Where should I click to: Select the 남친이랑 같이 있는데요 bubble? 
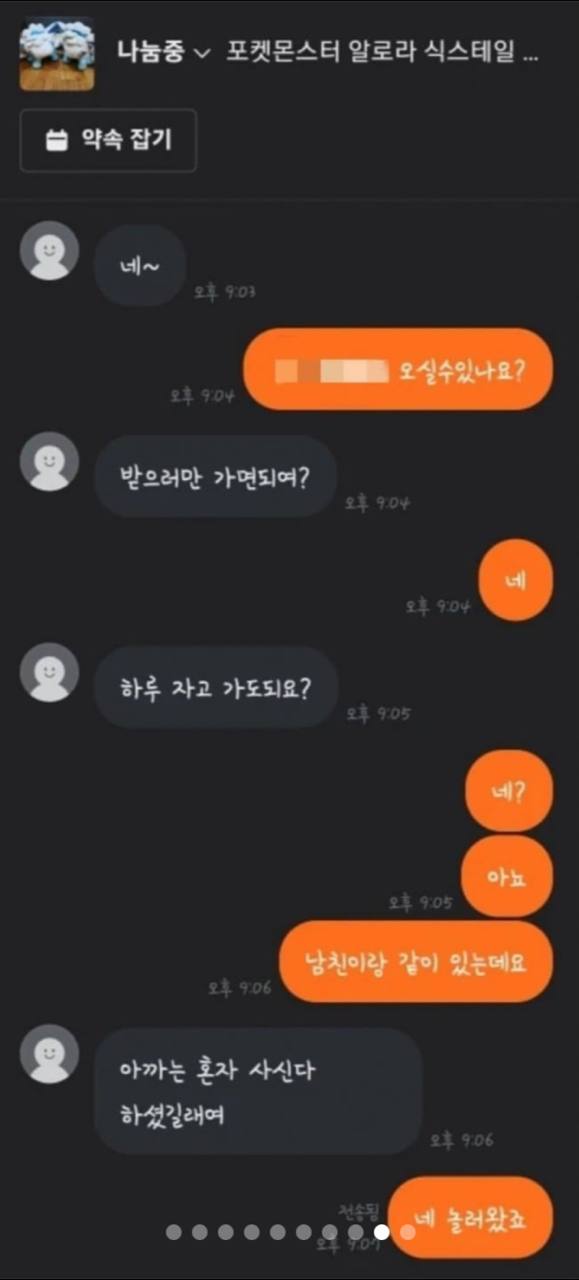coord(415,961)
